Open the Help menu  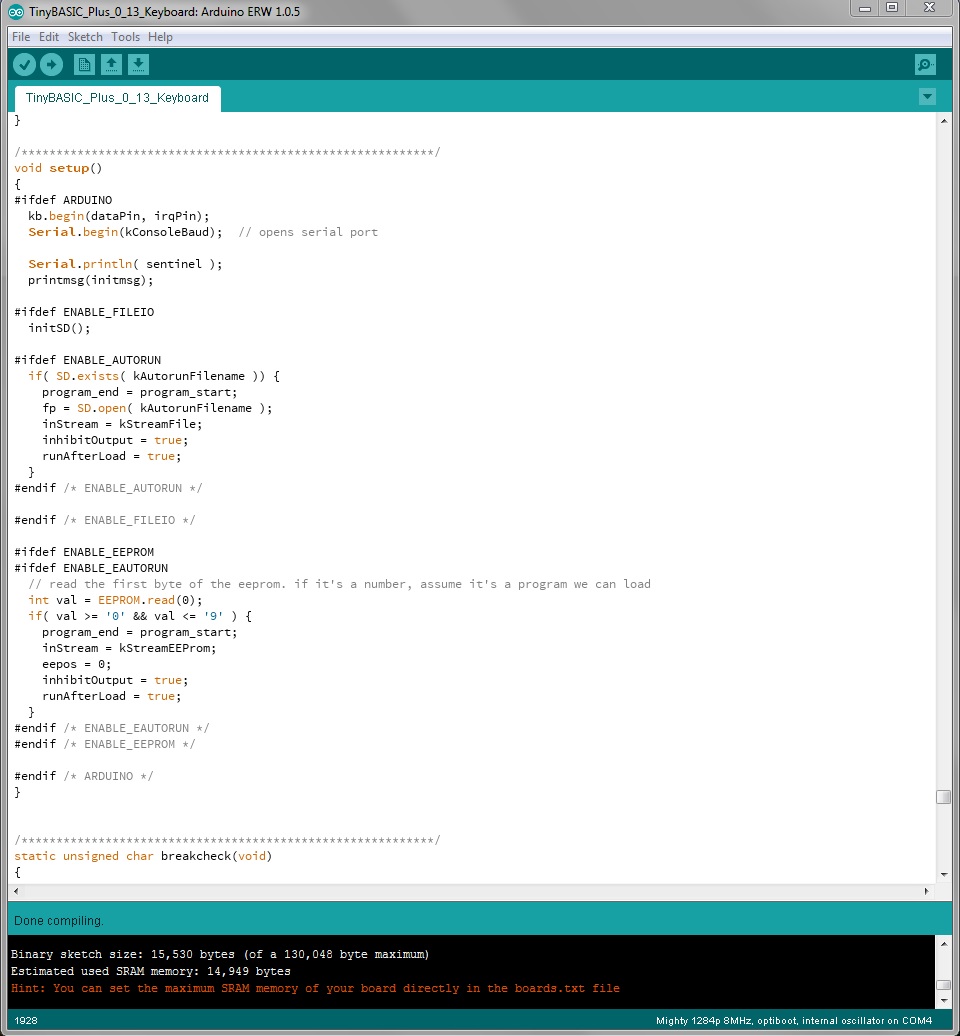pyautogui.click(x=160, y=36)
